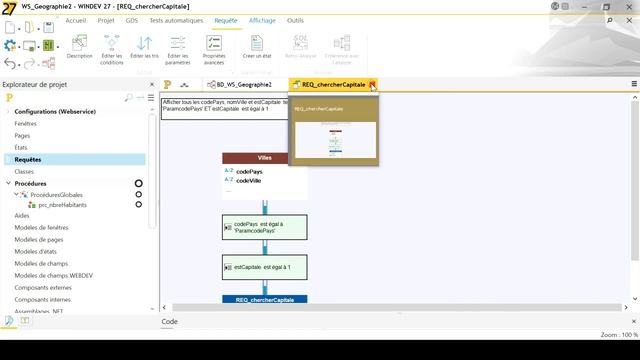Click estCapitale est égal à 1 condition
Viewport: 640px width, 360px height.
(x=264, y=267)
